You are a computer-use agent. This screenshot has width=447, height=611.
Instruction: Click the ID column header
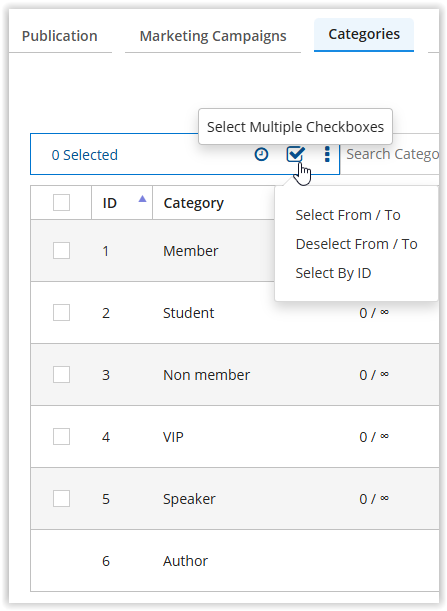point(110,203)
